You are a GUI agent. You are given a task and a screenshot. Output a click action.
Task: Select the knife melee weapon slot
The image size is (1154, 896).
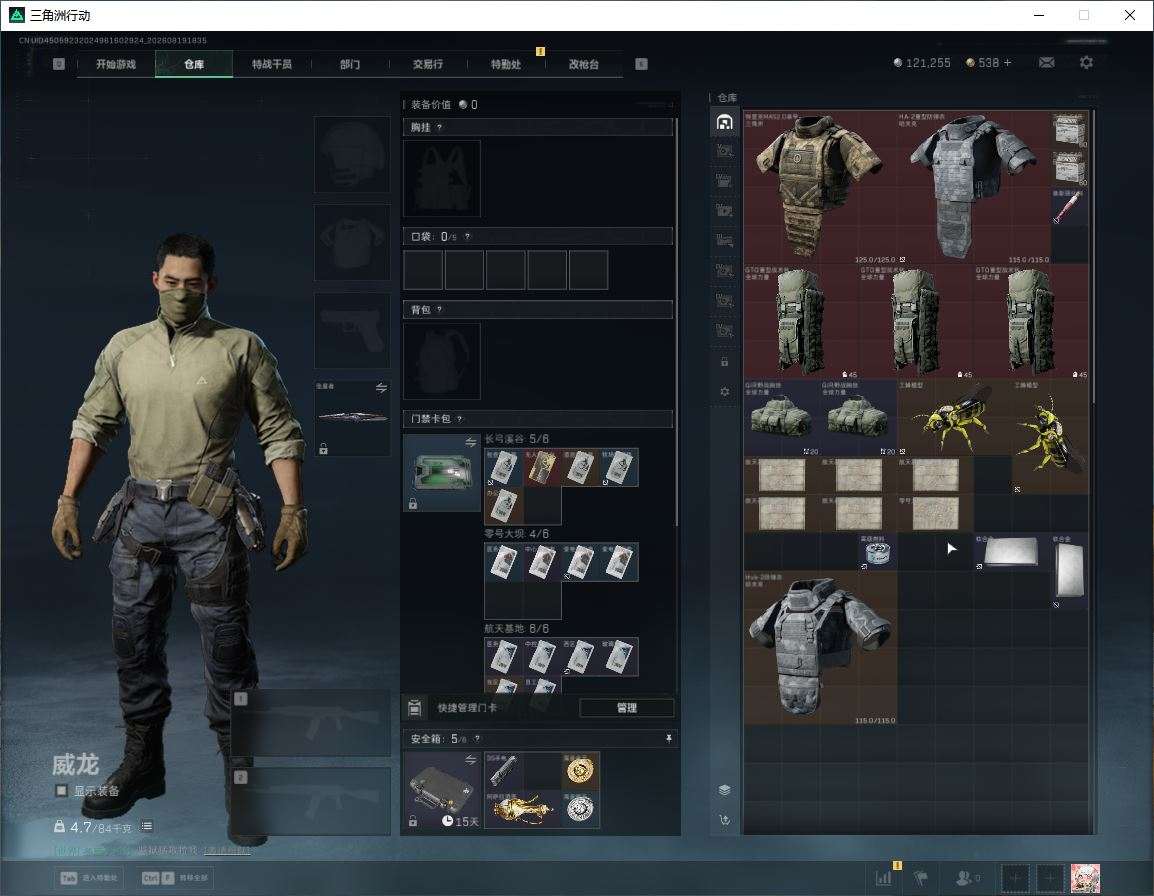coord(352,417)
